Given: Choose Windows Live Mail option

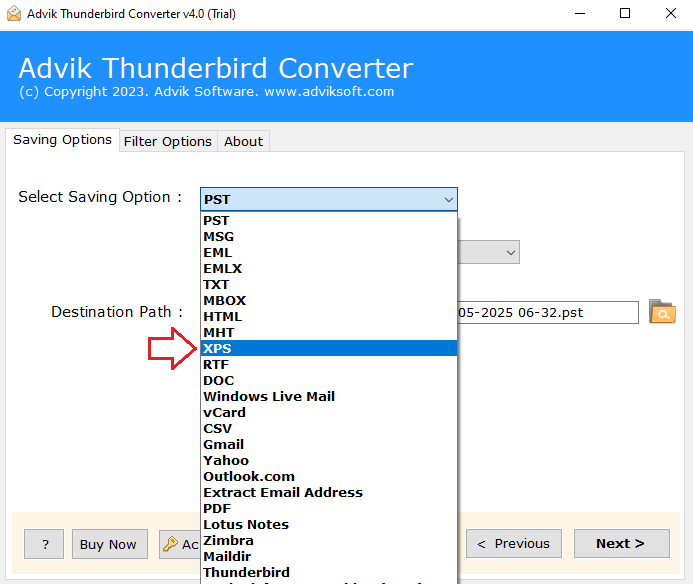Looking at the screenshot, I should (x=328, y=396).
